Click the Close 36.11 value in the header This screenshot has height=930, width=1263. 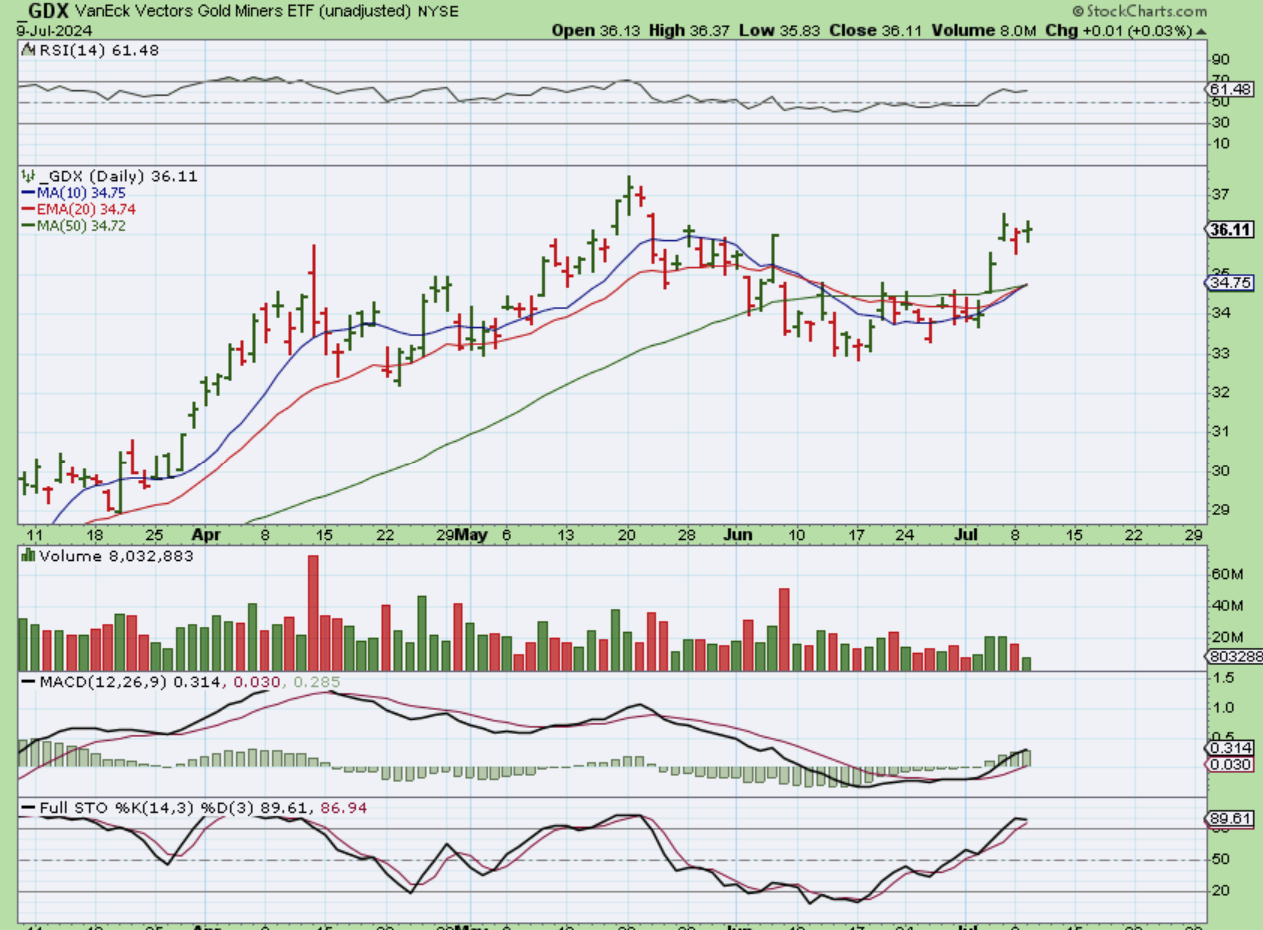[x=876, y=31]
